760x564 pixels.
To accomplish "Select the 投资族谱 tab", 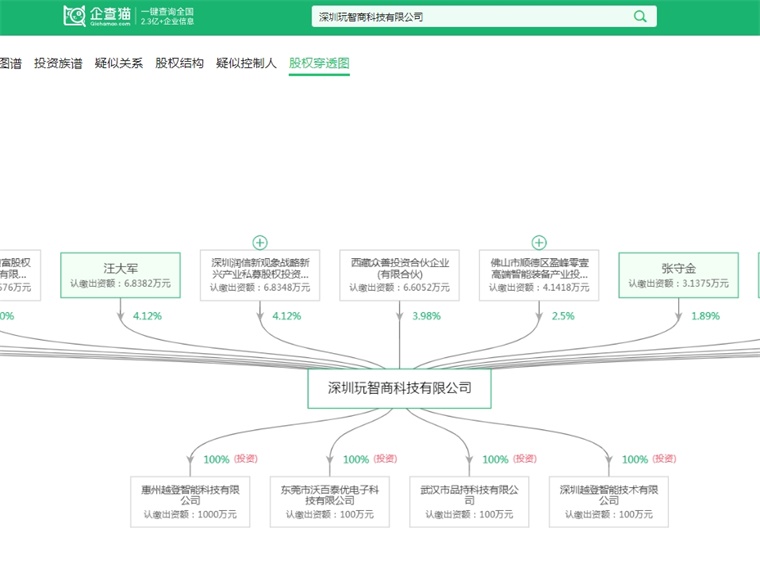I will [x=58, y=63].
